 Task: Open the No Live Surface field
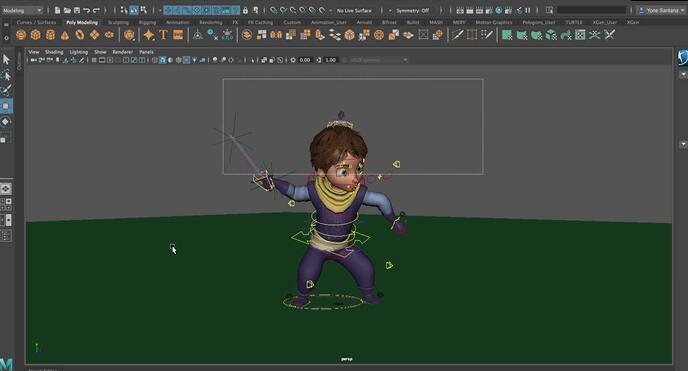354,10
